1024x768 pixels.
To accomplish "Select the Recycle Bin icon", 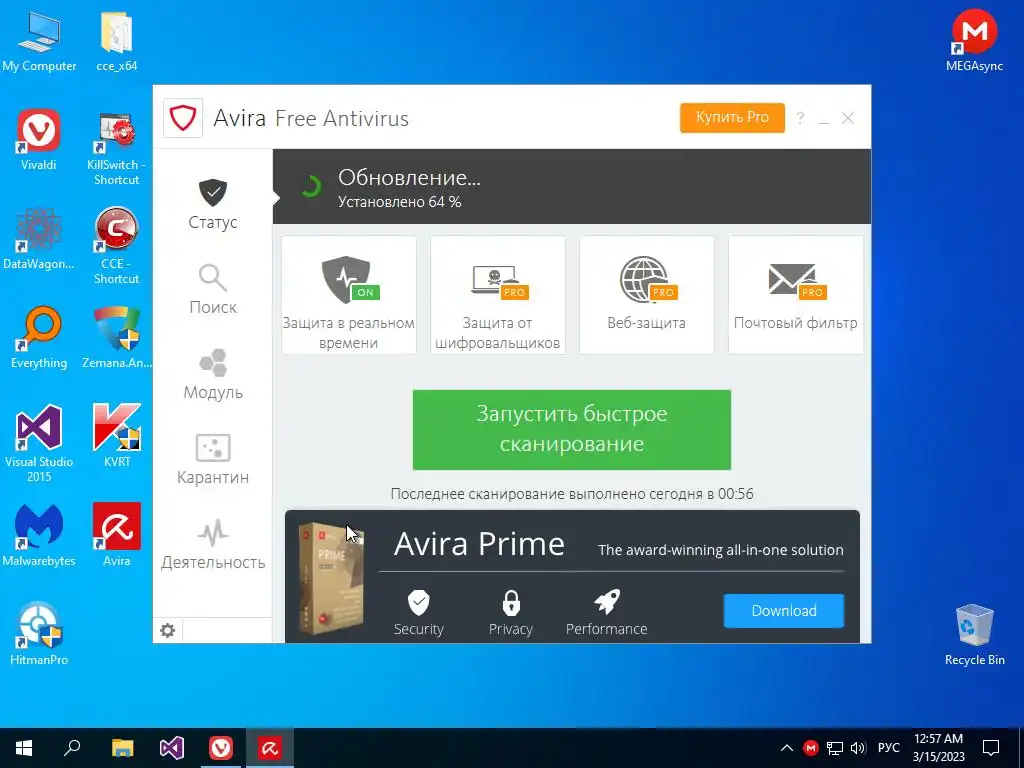I will pos(974,635).
